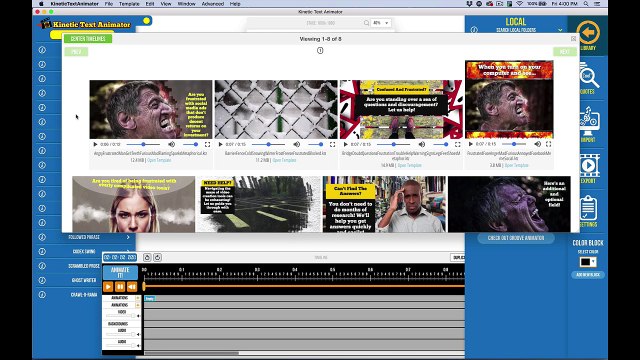Toggle the Video track speaker icon in the timeline
This screenshot has height=360, width=640.
138,316
